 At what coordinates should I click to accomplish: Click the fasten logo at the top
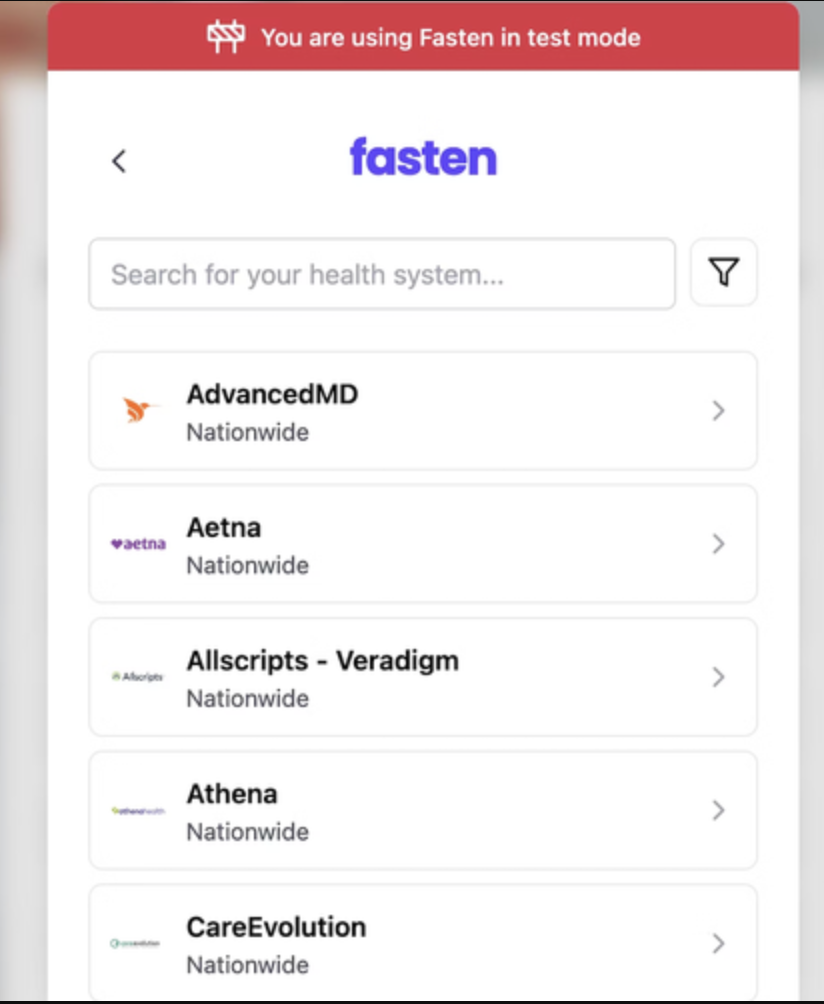(x=422, y=158)
